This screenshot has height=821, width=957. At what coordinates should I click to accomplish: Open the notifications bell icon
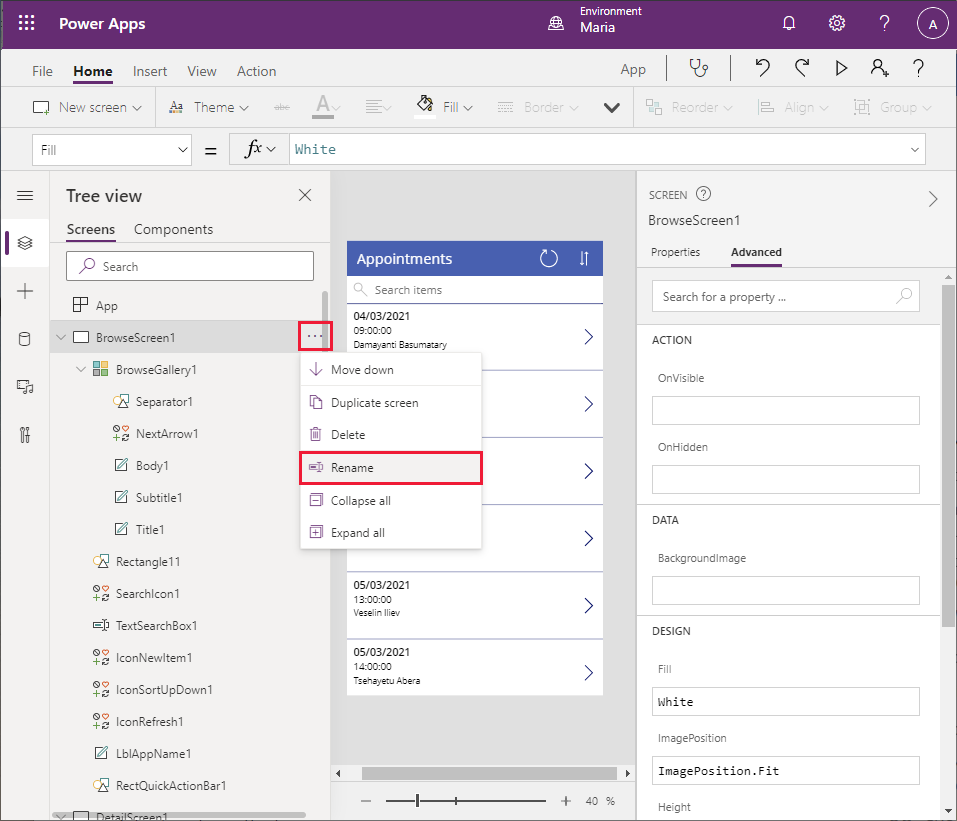(x=789, y=24)
